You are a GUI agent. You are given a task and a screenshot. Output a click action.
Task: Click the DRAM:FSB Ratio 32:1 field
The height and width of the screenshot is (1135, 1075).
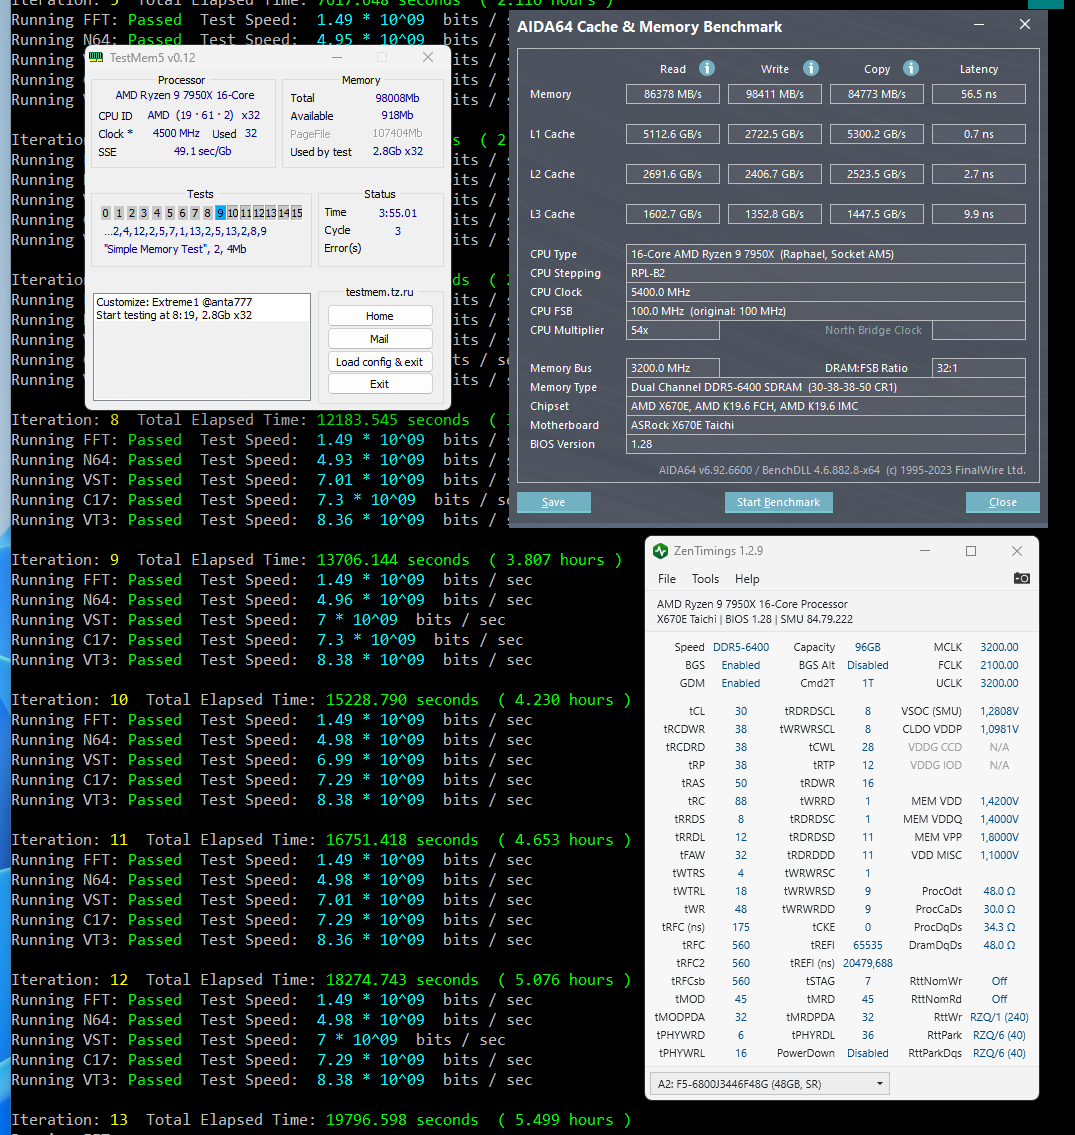point(979,368)
